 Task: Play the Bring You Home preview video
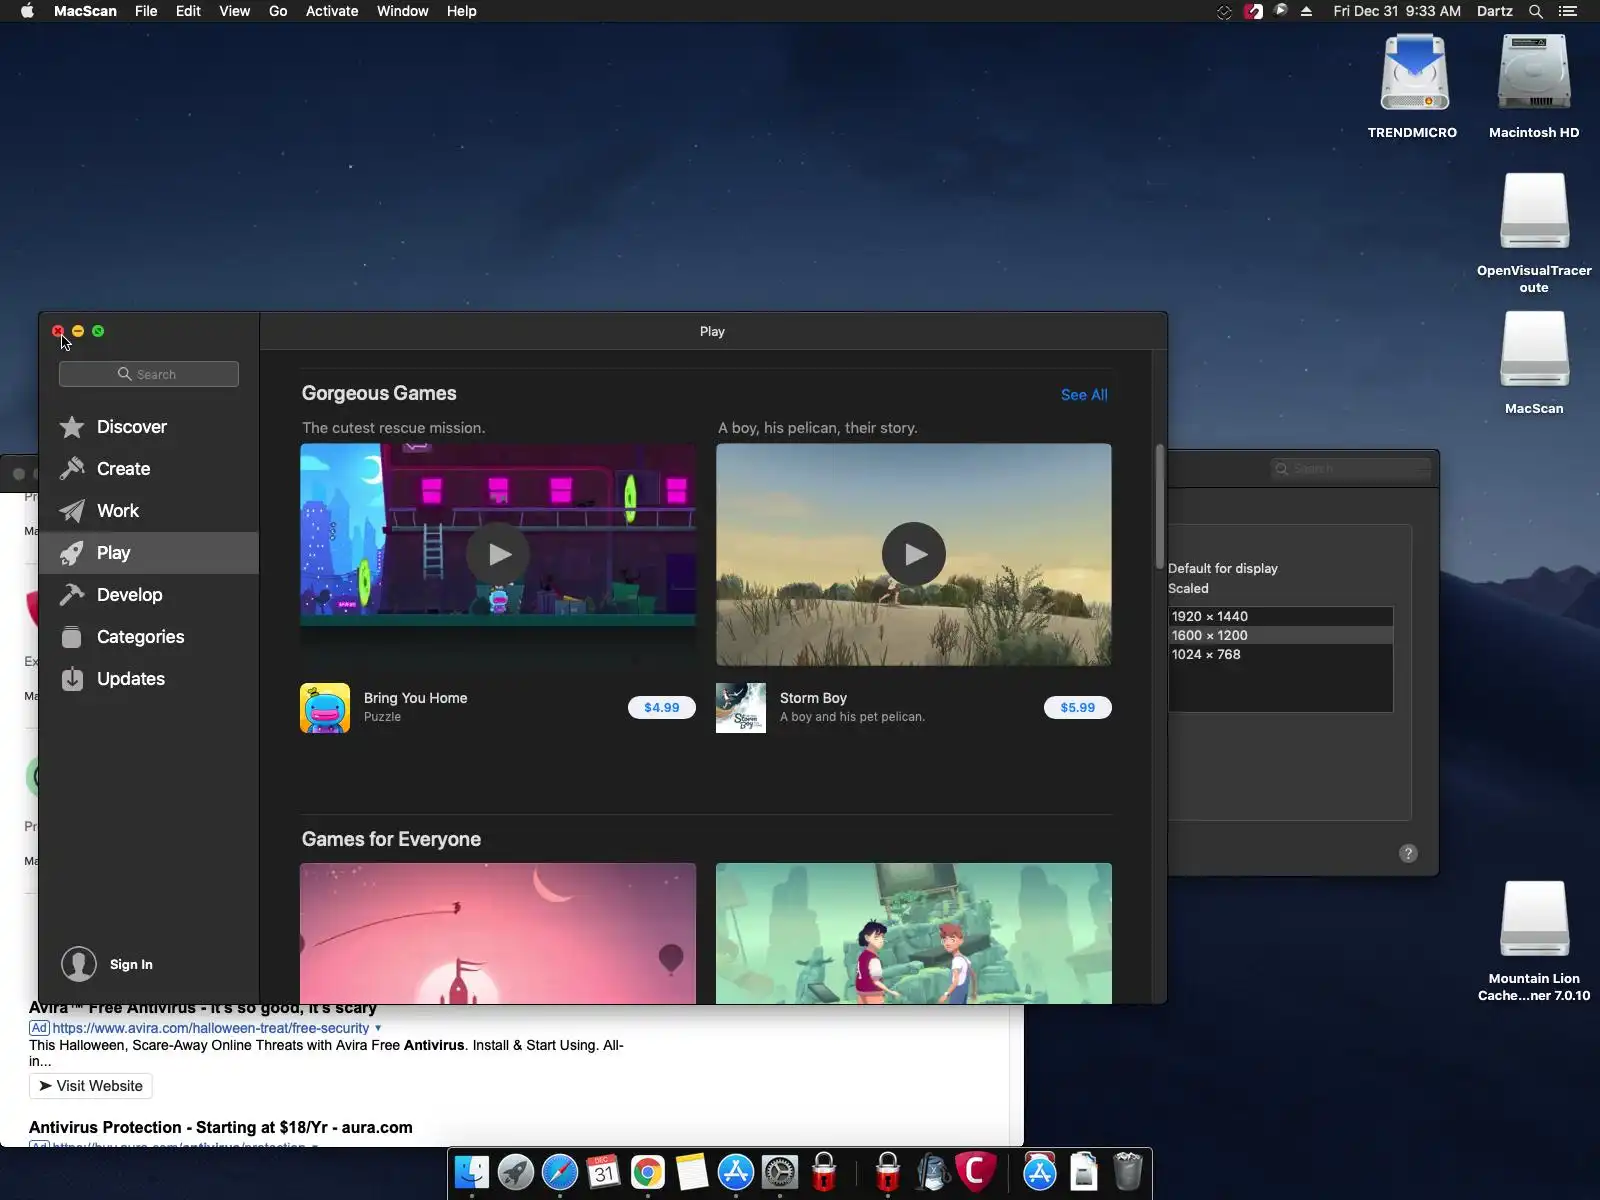498,554
